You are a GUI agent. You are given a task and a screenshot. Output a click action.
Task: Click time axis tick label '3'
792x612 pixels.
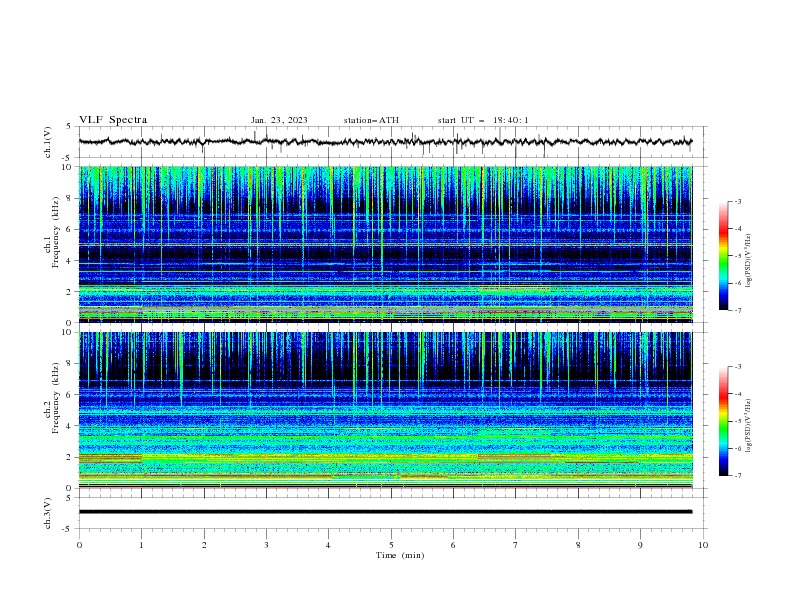tap(266, 545)
